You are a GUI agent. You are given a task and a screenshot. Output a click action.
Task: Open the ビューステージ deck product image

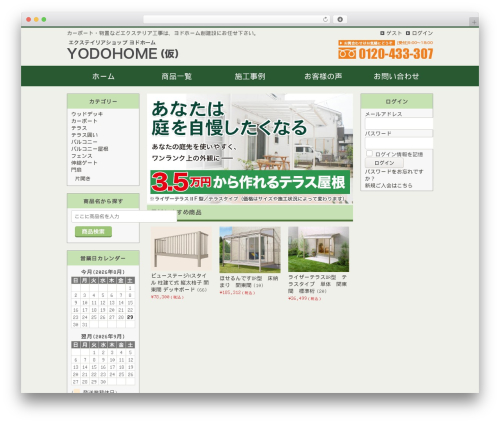pyautogui.click(x=181, y=248)
